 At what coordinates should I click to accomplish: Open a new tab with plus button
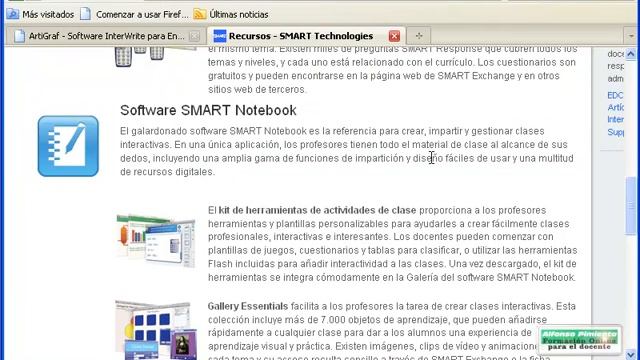click(x=419, y=36)
